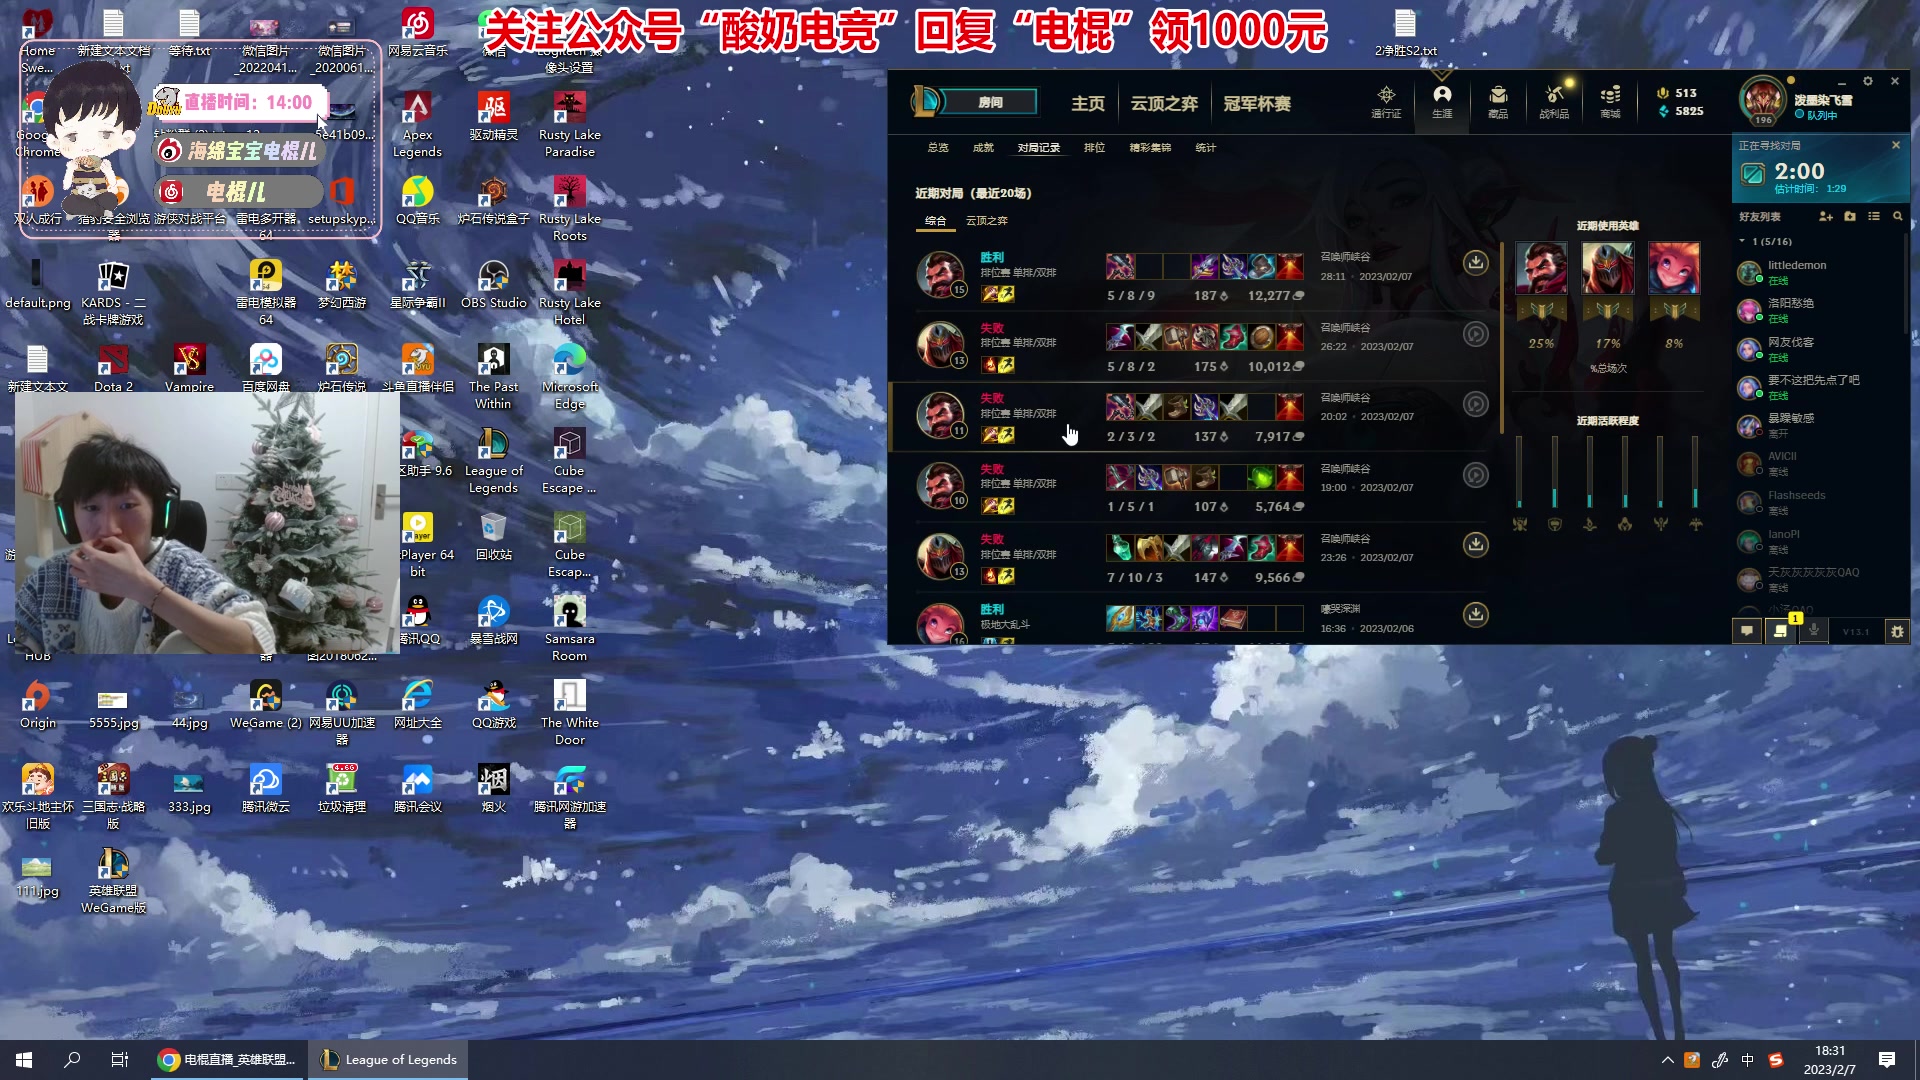
Task: Open friend Flashseeds in friends list
Action: 1820,502
